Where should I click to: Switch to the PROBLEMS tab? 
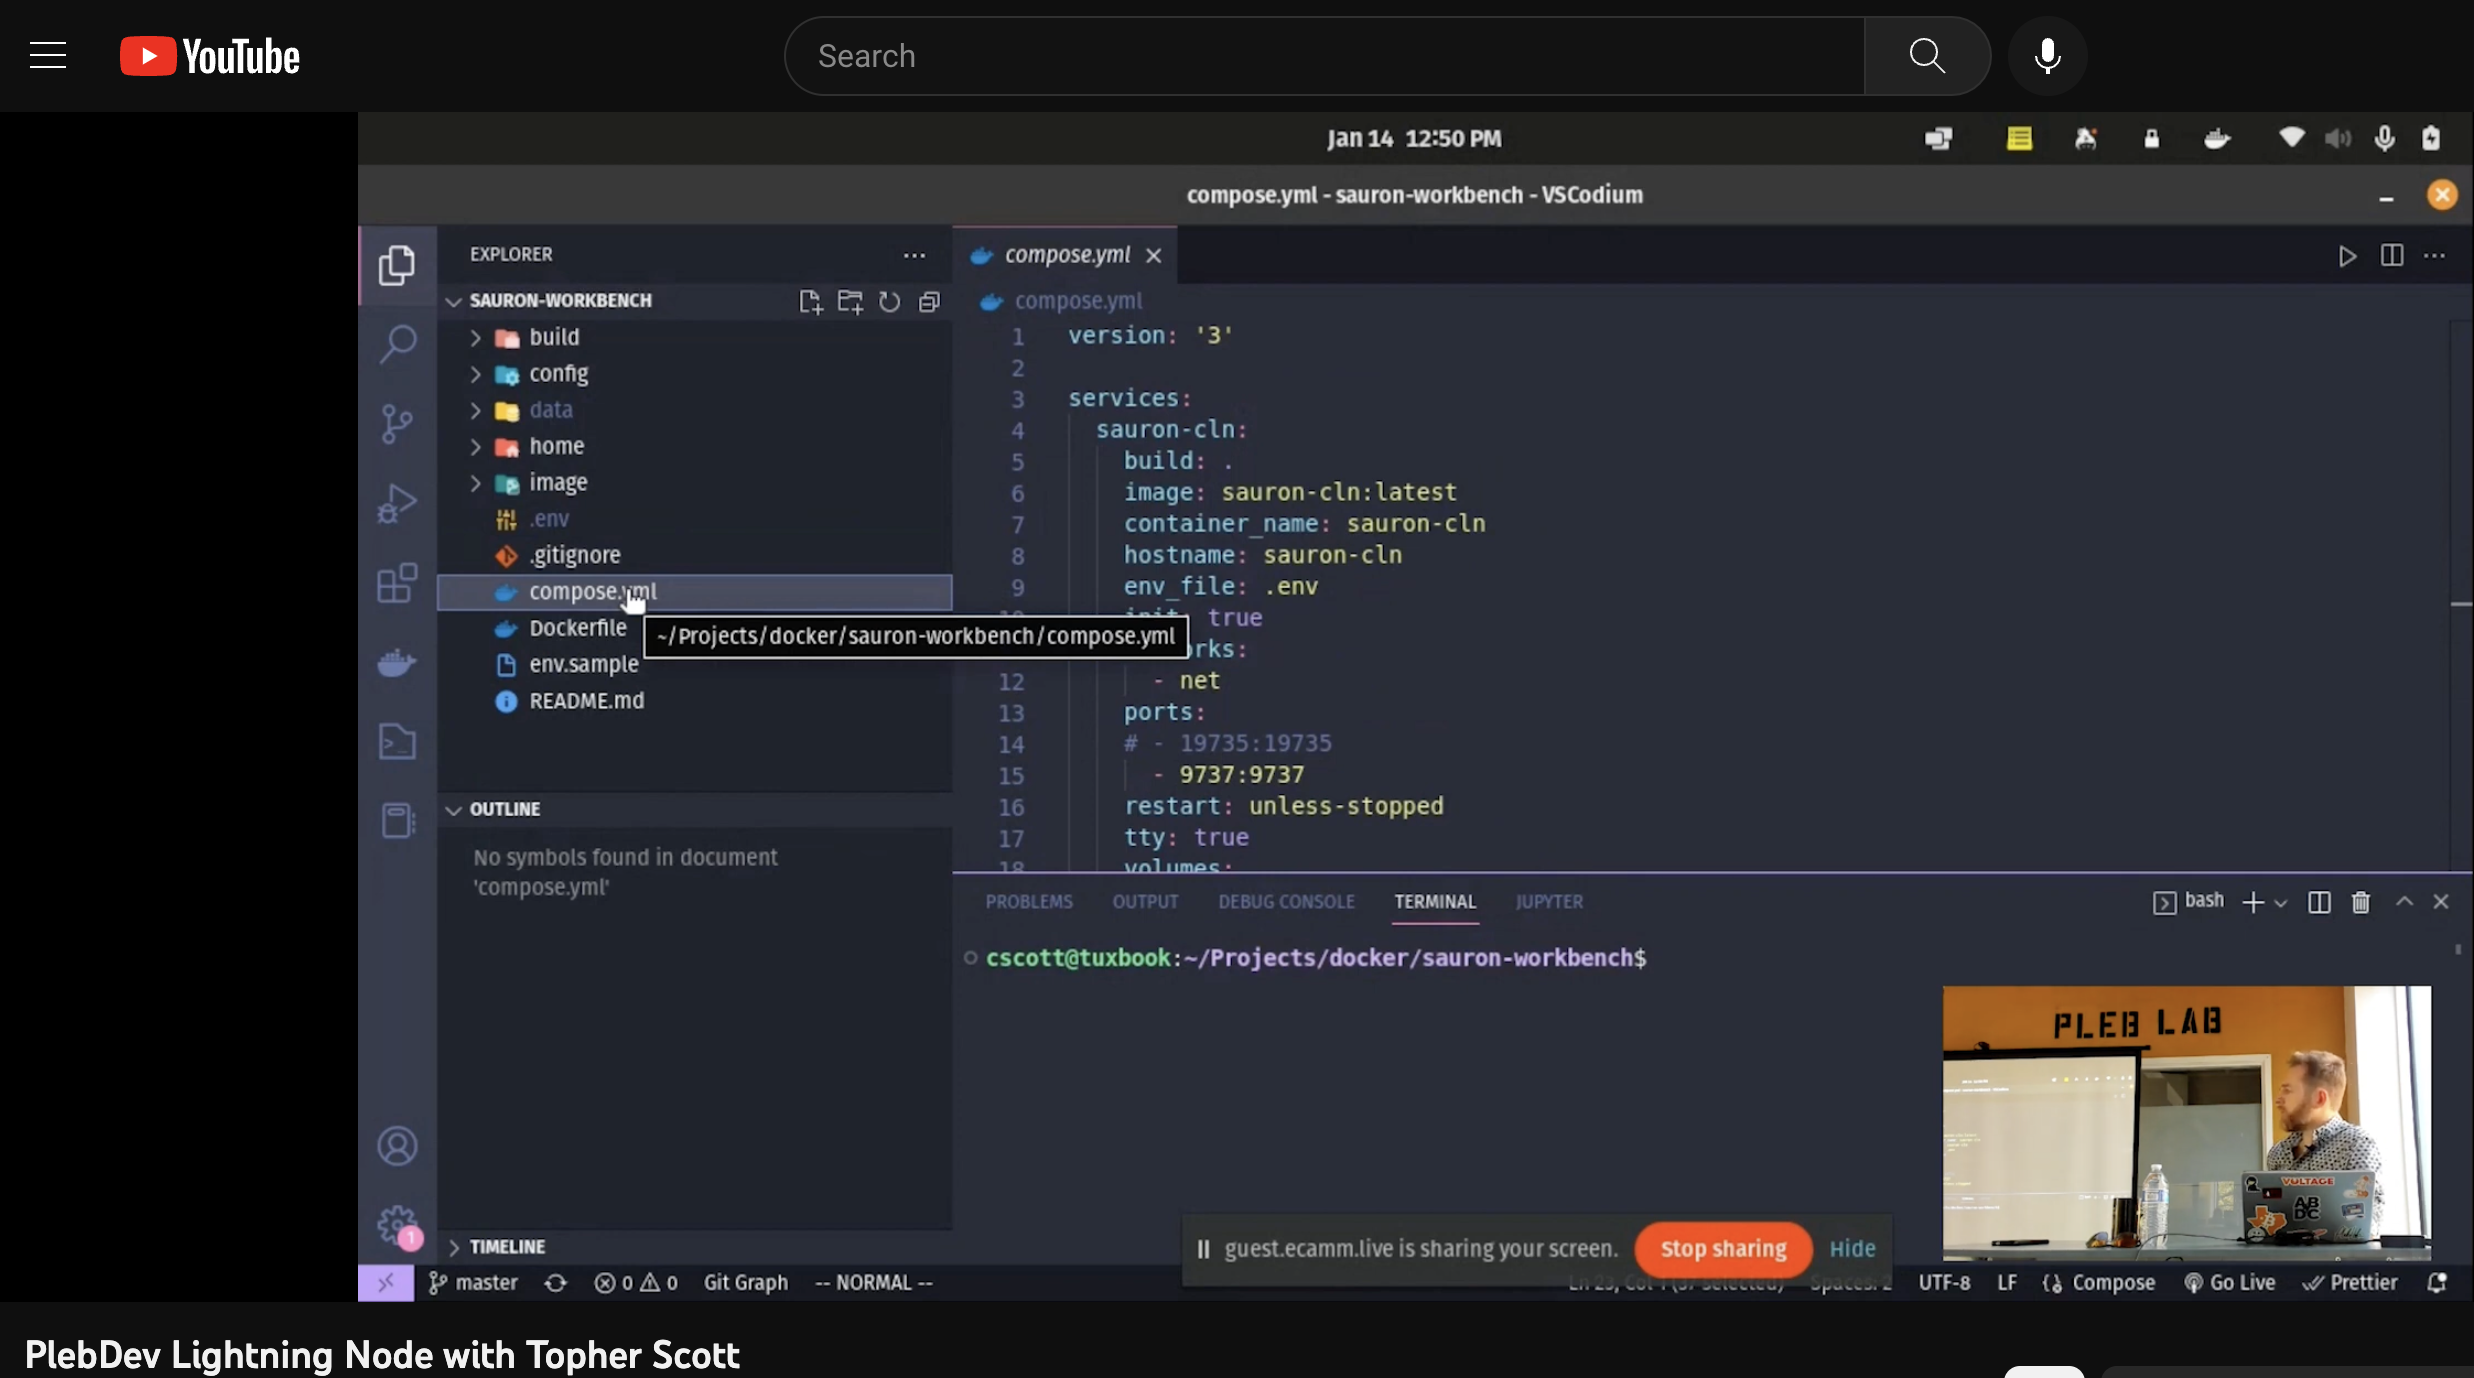click(1028, 902)
